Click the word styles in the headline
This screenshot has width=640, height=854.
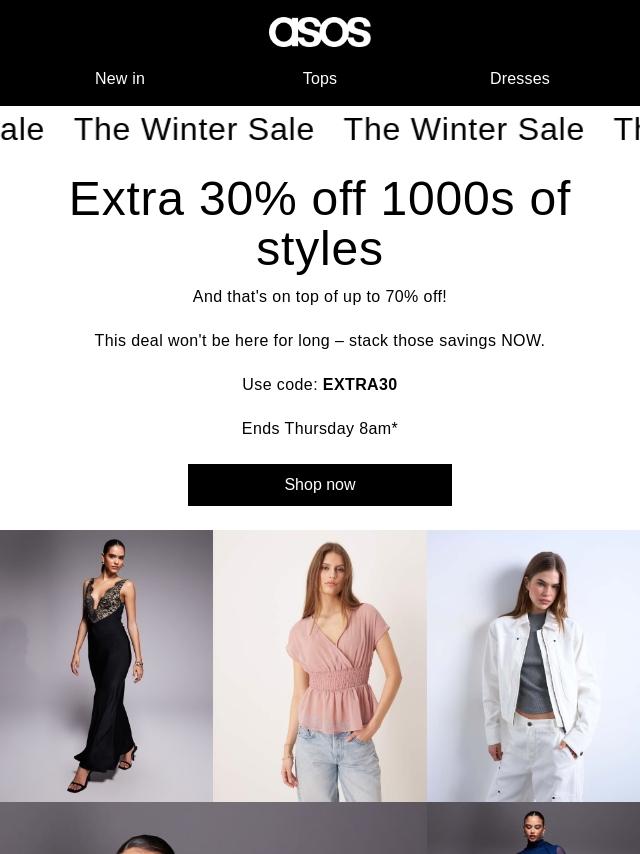(x=320, y=249)
